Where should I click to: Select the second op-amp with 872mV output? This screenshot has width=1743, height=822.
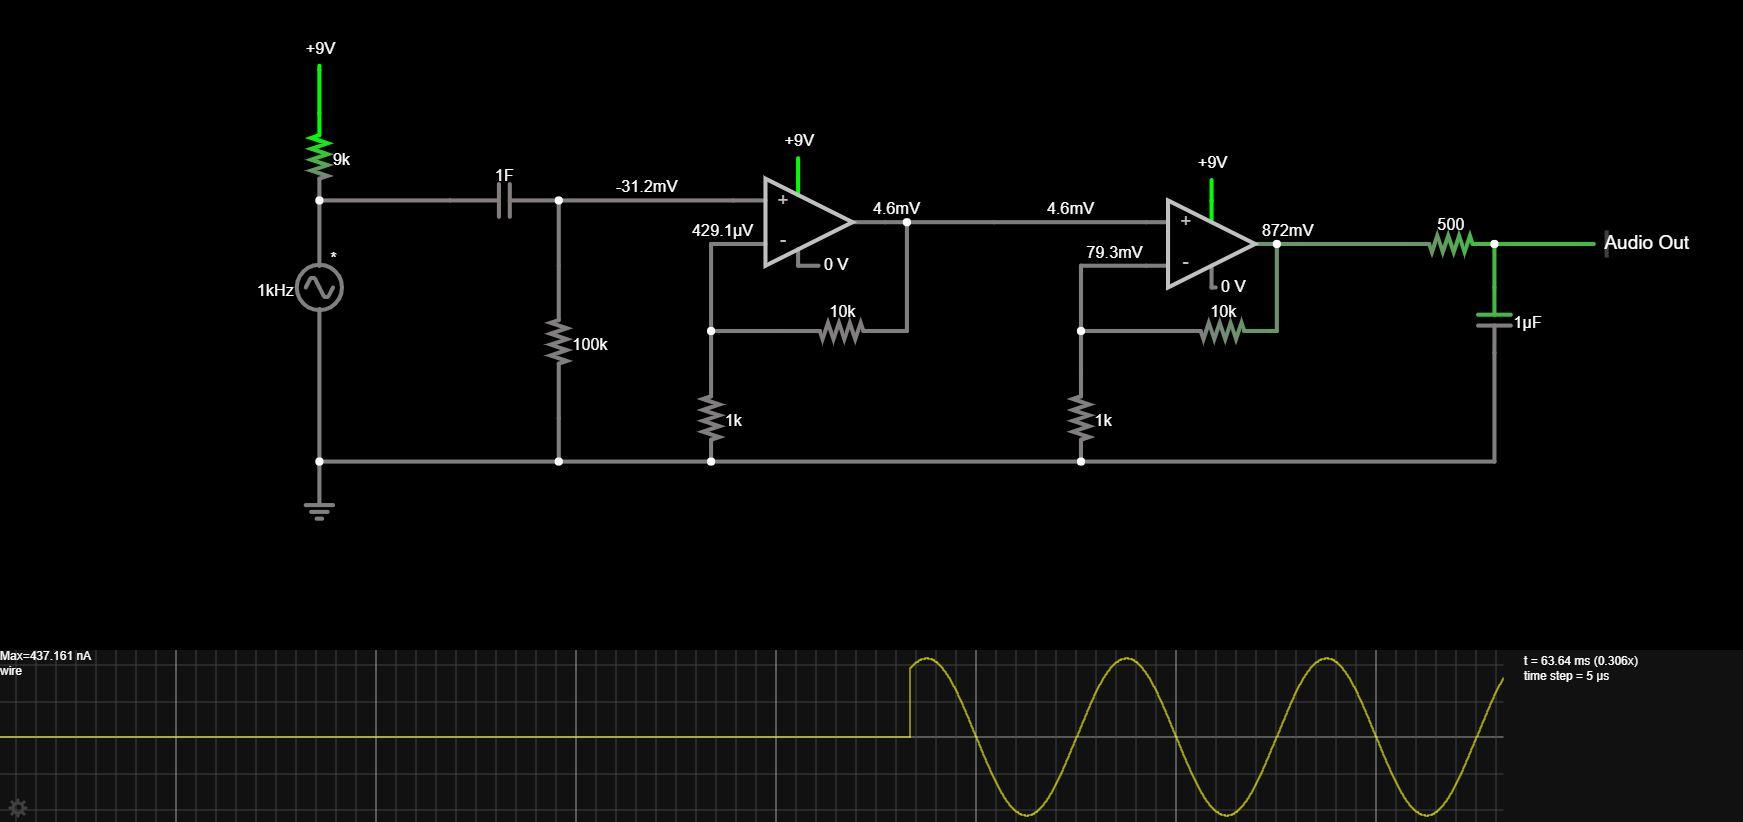point(1211,244)
